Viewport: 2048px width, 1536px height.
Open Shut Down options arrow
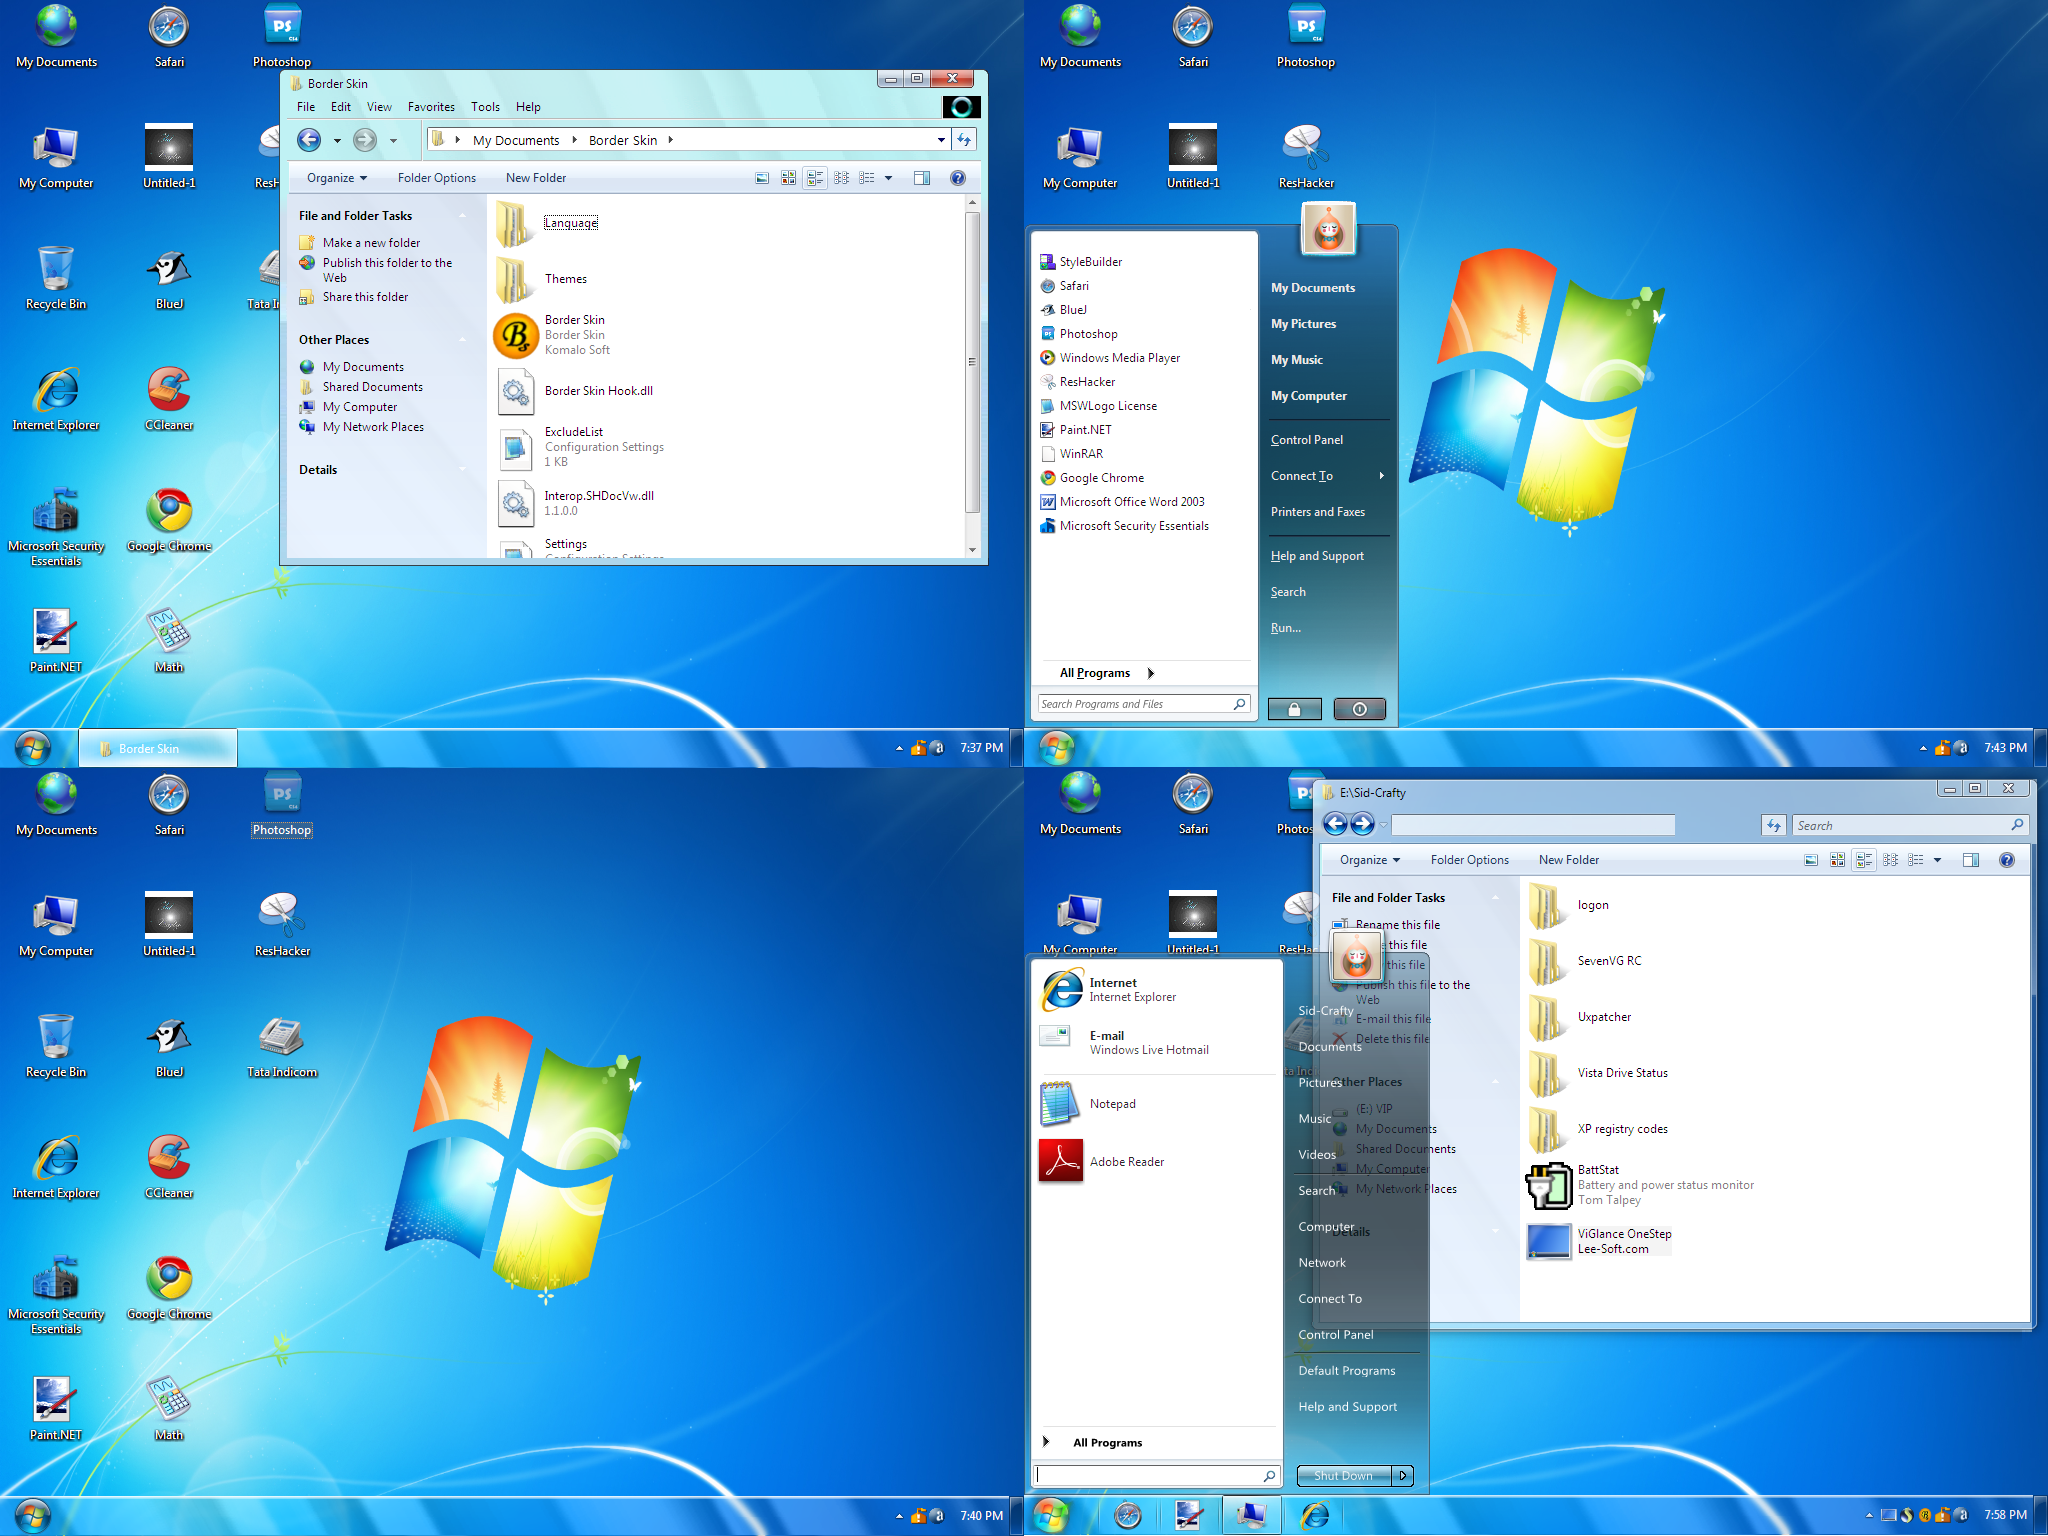(1403, 1475)
